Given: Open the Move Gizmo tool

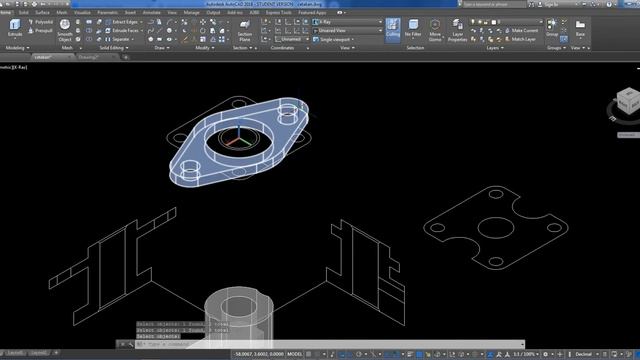Looking at the screenshot, I should click(x=435, y=30).
